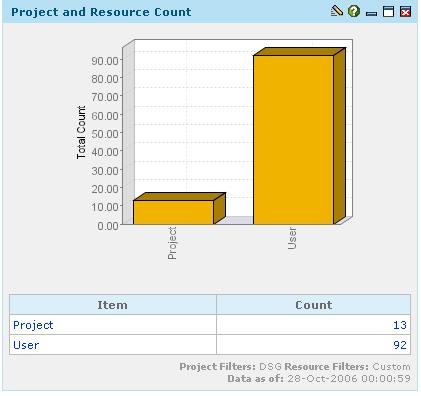The image size is (421, 396).
Task: Click the tall User bar in chart
Action: (293, 139)
